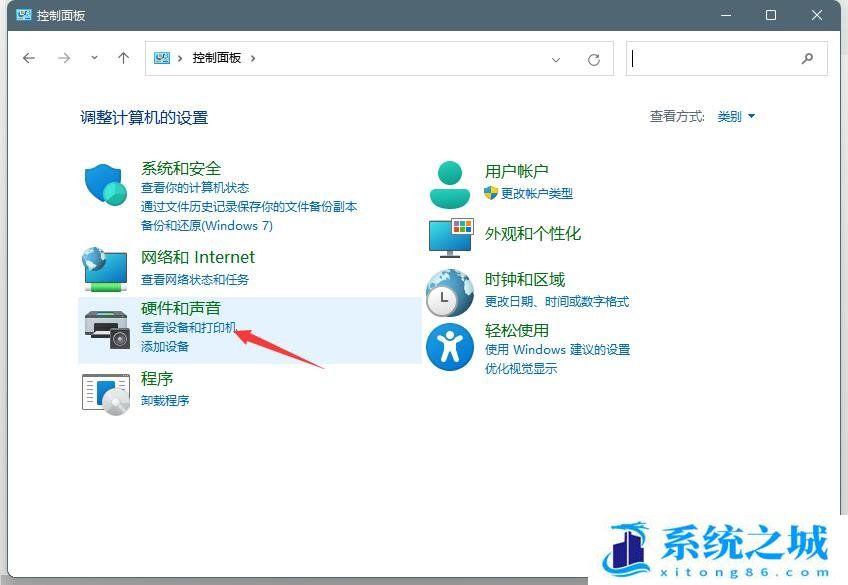Open 时钟和区域 category
This screenshot has width=848, height=585.
(x=525, y=280)
